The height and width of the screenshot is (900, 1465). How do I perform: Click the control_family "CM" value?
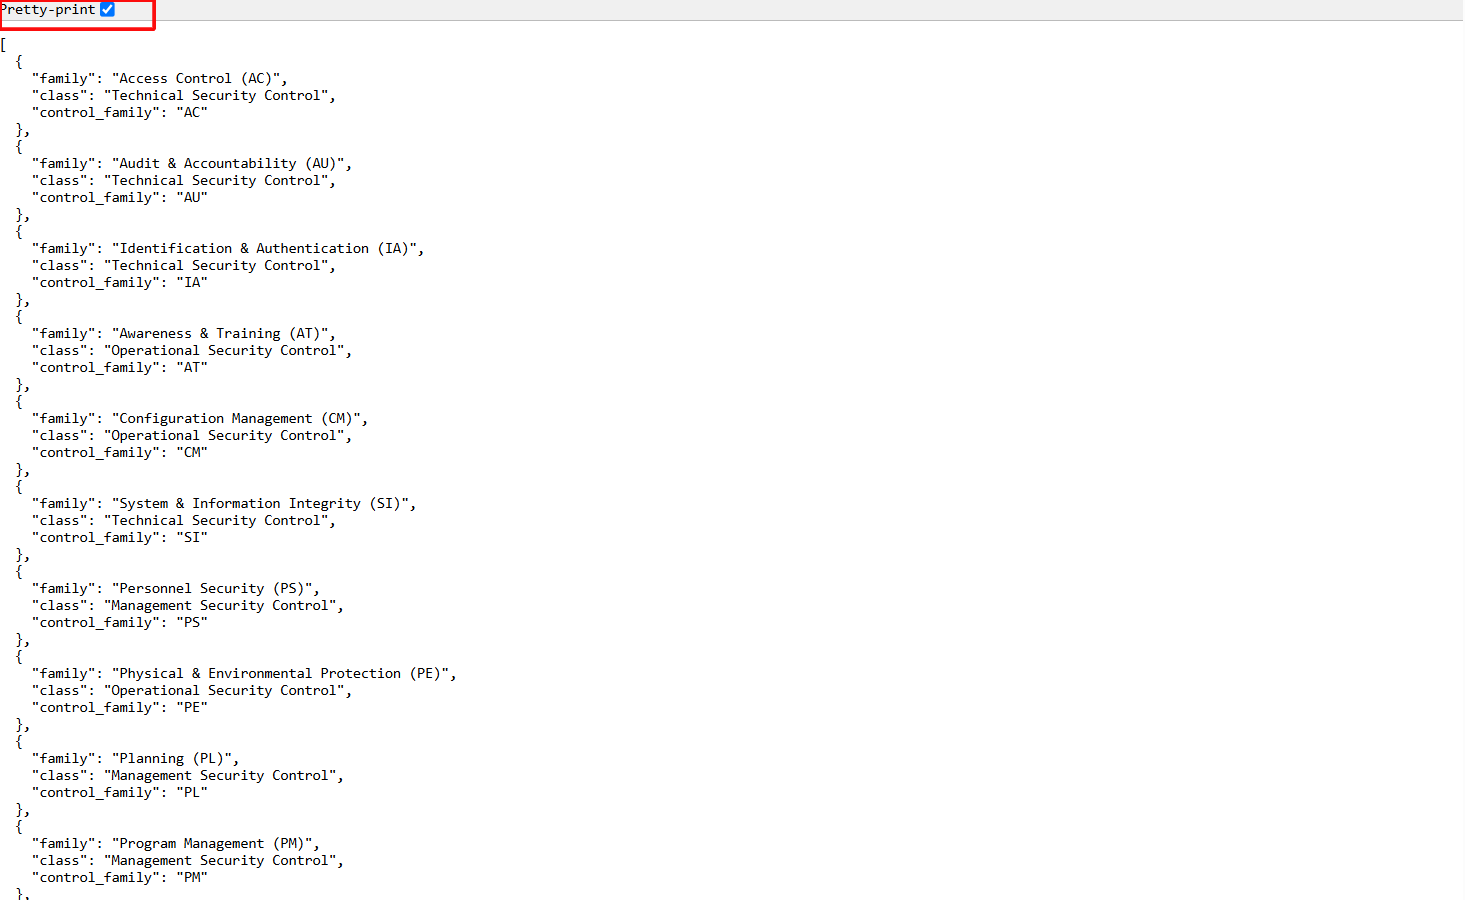tap(192, 453)
